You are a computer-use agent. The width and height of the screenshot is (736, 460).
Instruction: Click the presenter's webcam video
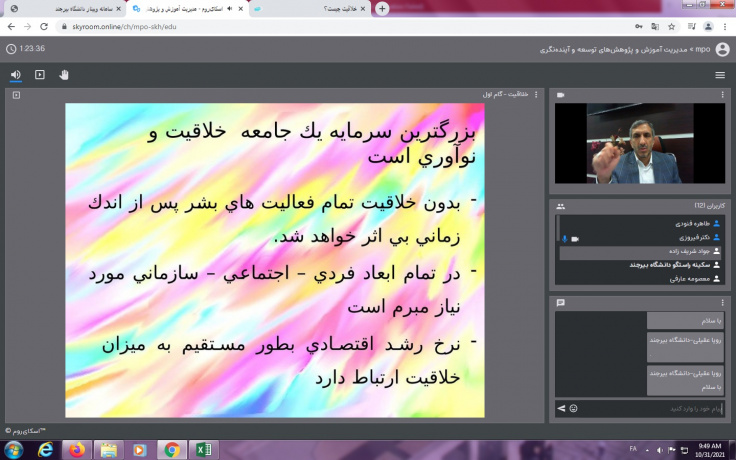coord(641,143)
